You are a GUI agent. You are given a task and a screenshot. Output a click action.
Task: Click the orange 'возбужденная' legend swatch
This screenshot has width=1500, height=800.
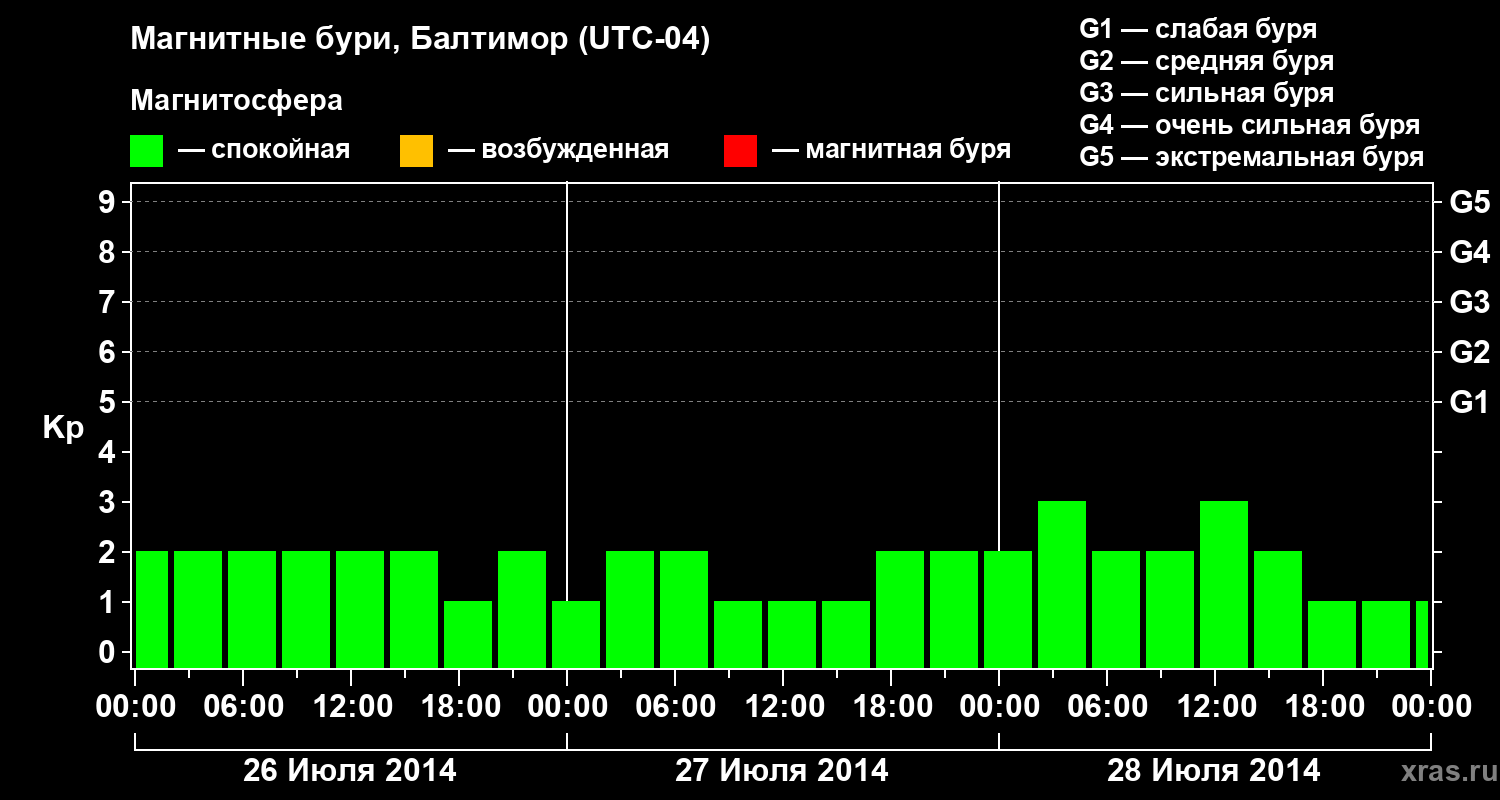pos(416,151)
